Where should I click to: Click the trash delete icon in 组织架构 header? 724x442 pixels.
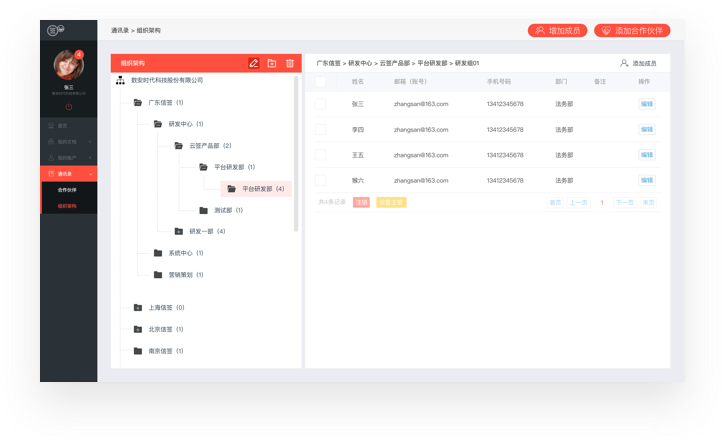pos(290,63)
